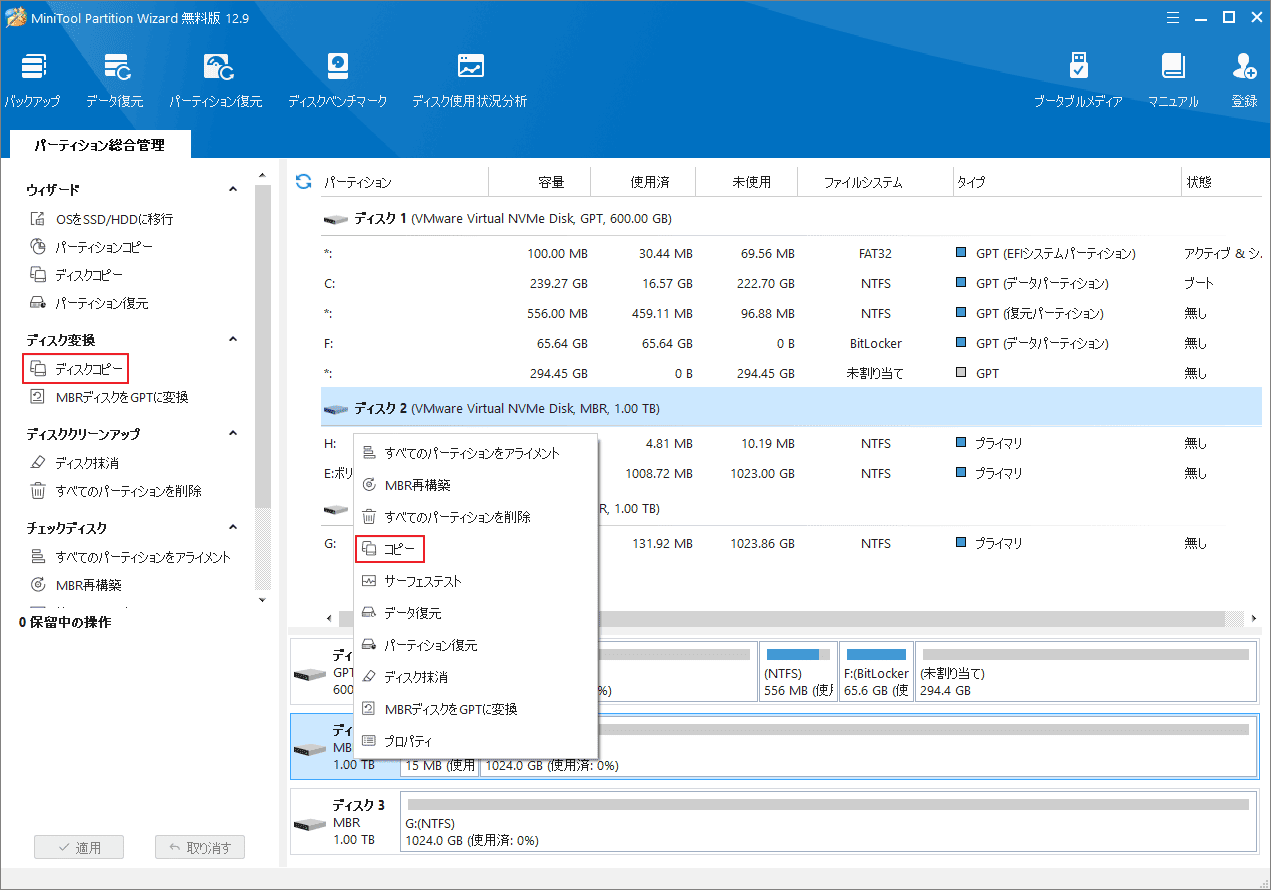Choose すべてのパーティションを削除 in context menu

tap(475, 517)
